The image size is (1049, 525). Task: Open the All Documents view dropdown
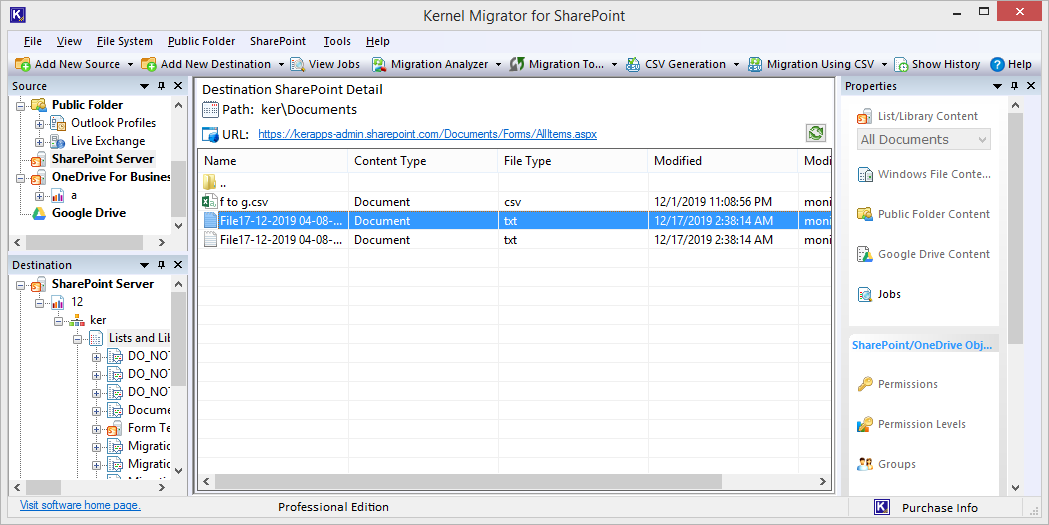[924, 140]
